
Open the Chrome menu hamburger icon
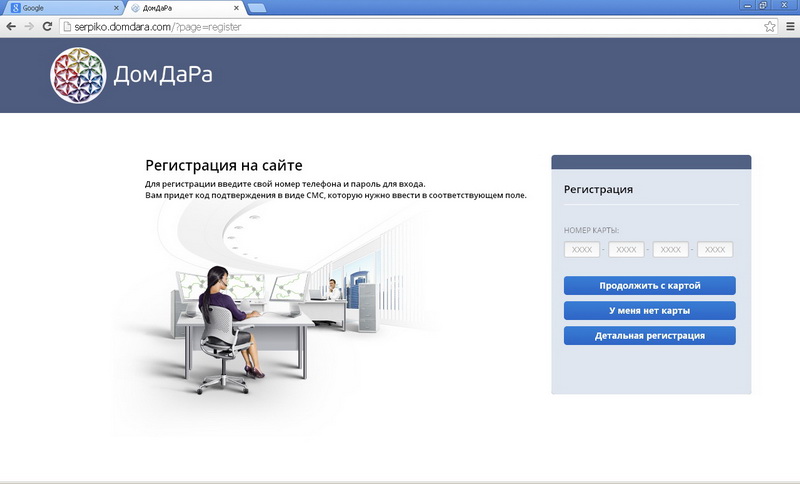click(x=790, y=27)
